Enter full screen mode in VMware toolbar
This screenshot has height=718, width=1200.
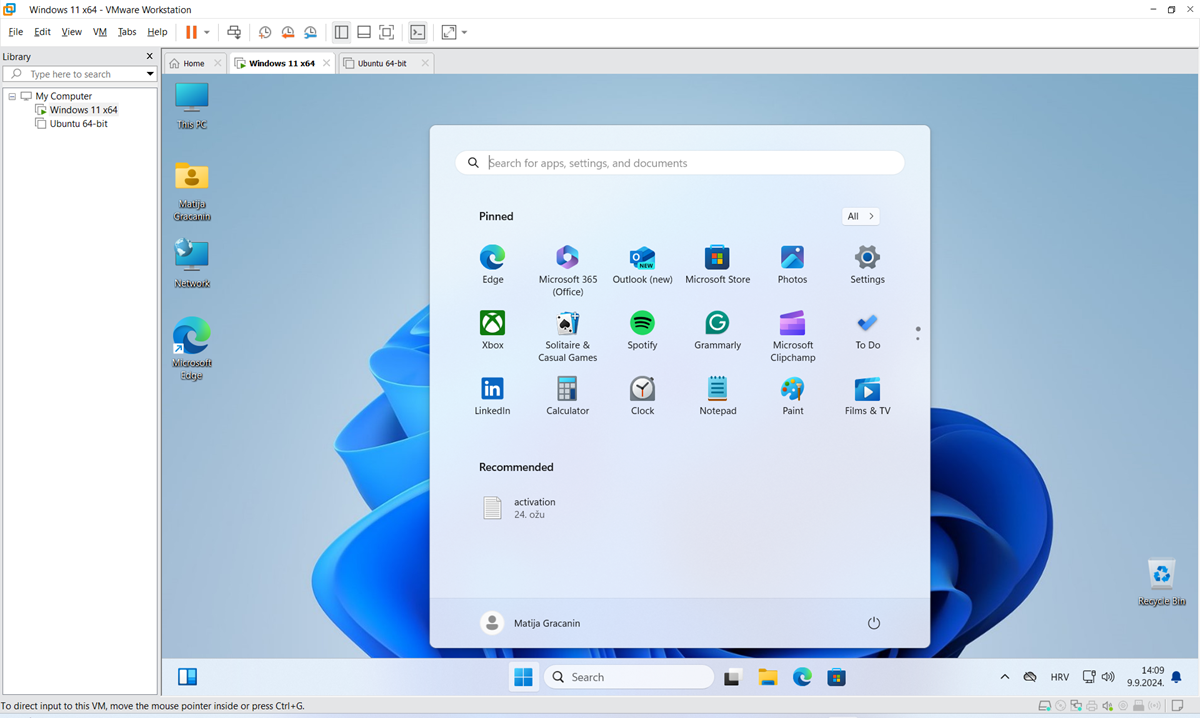point(387,32)
